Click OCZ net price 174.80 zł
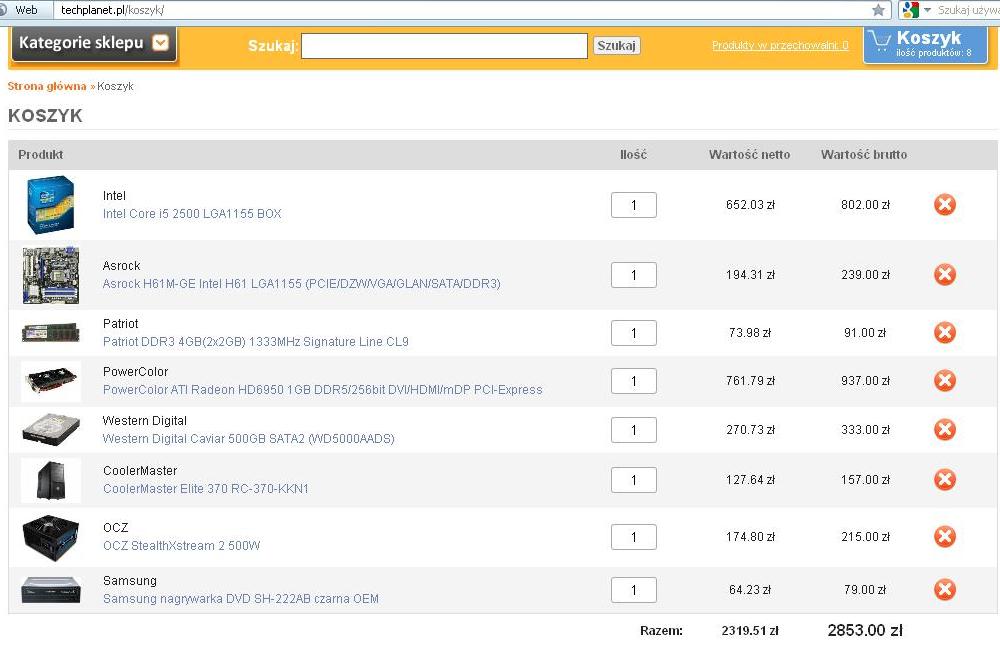Image resolution: width=1000 pixels, height=653 pixels. (x=750, y=537)
